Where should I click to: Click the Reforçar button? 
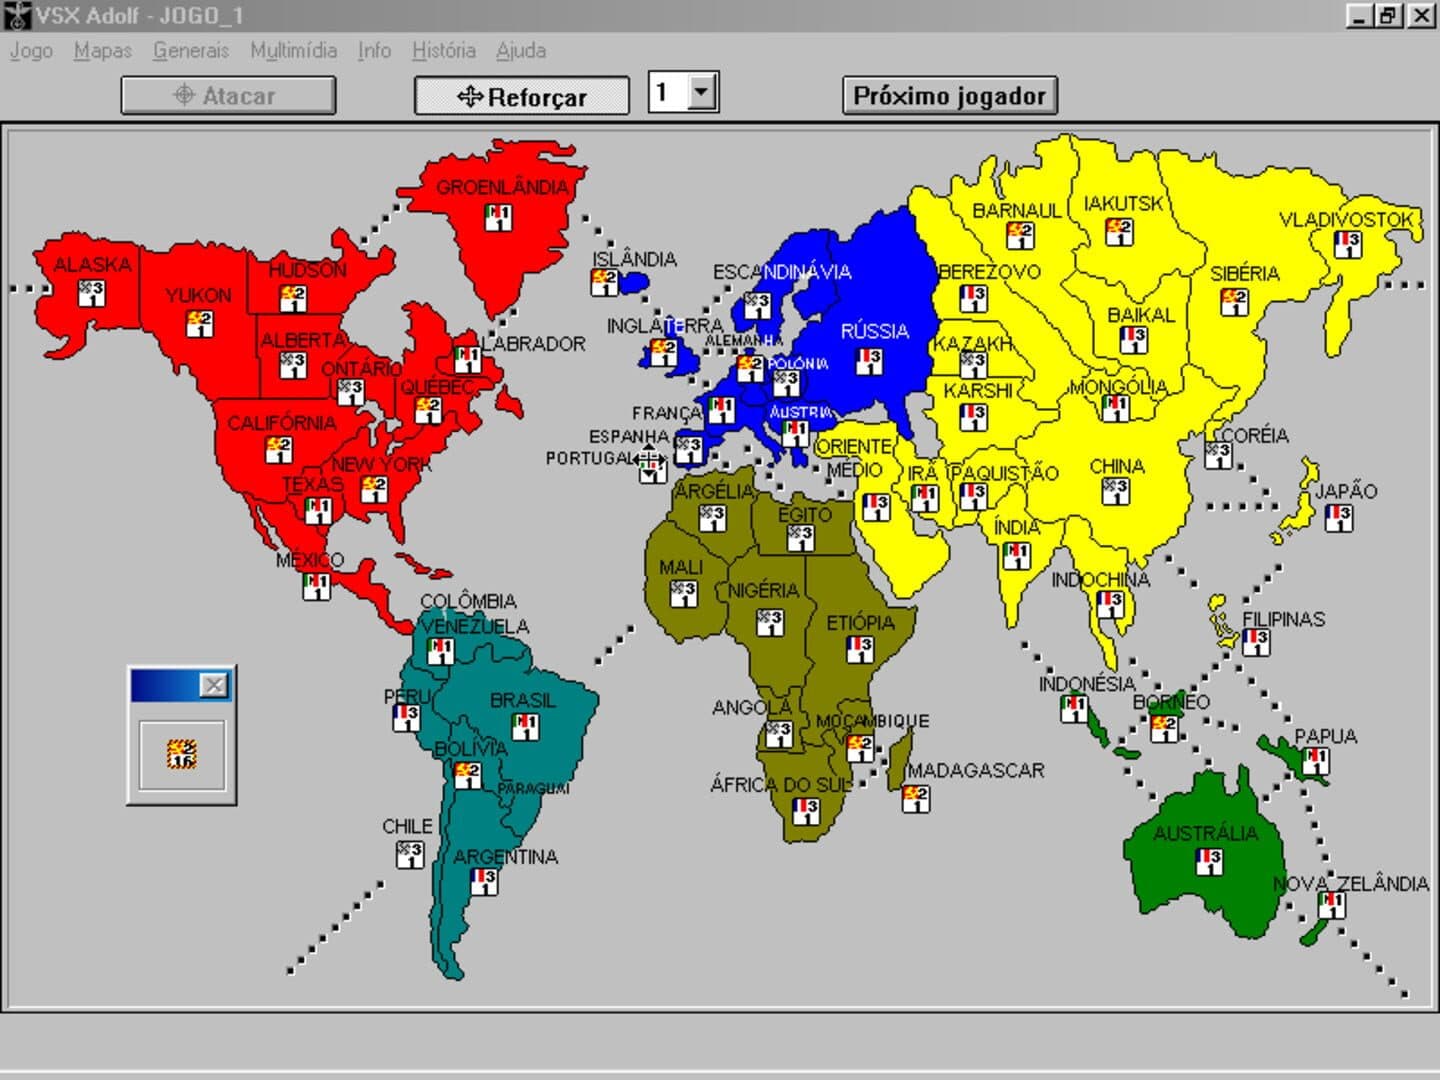click(x=522, y=96)
